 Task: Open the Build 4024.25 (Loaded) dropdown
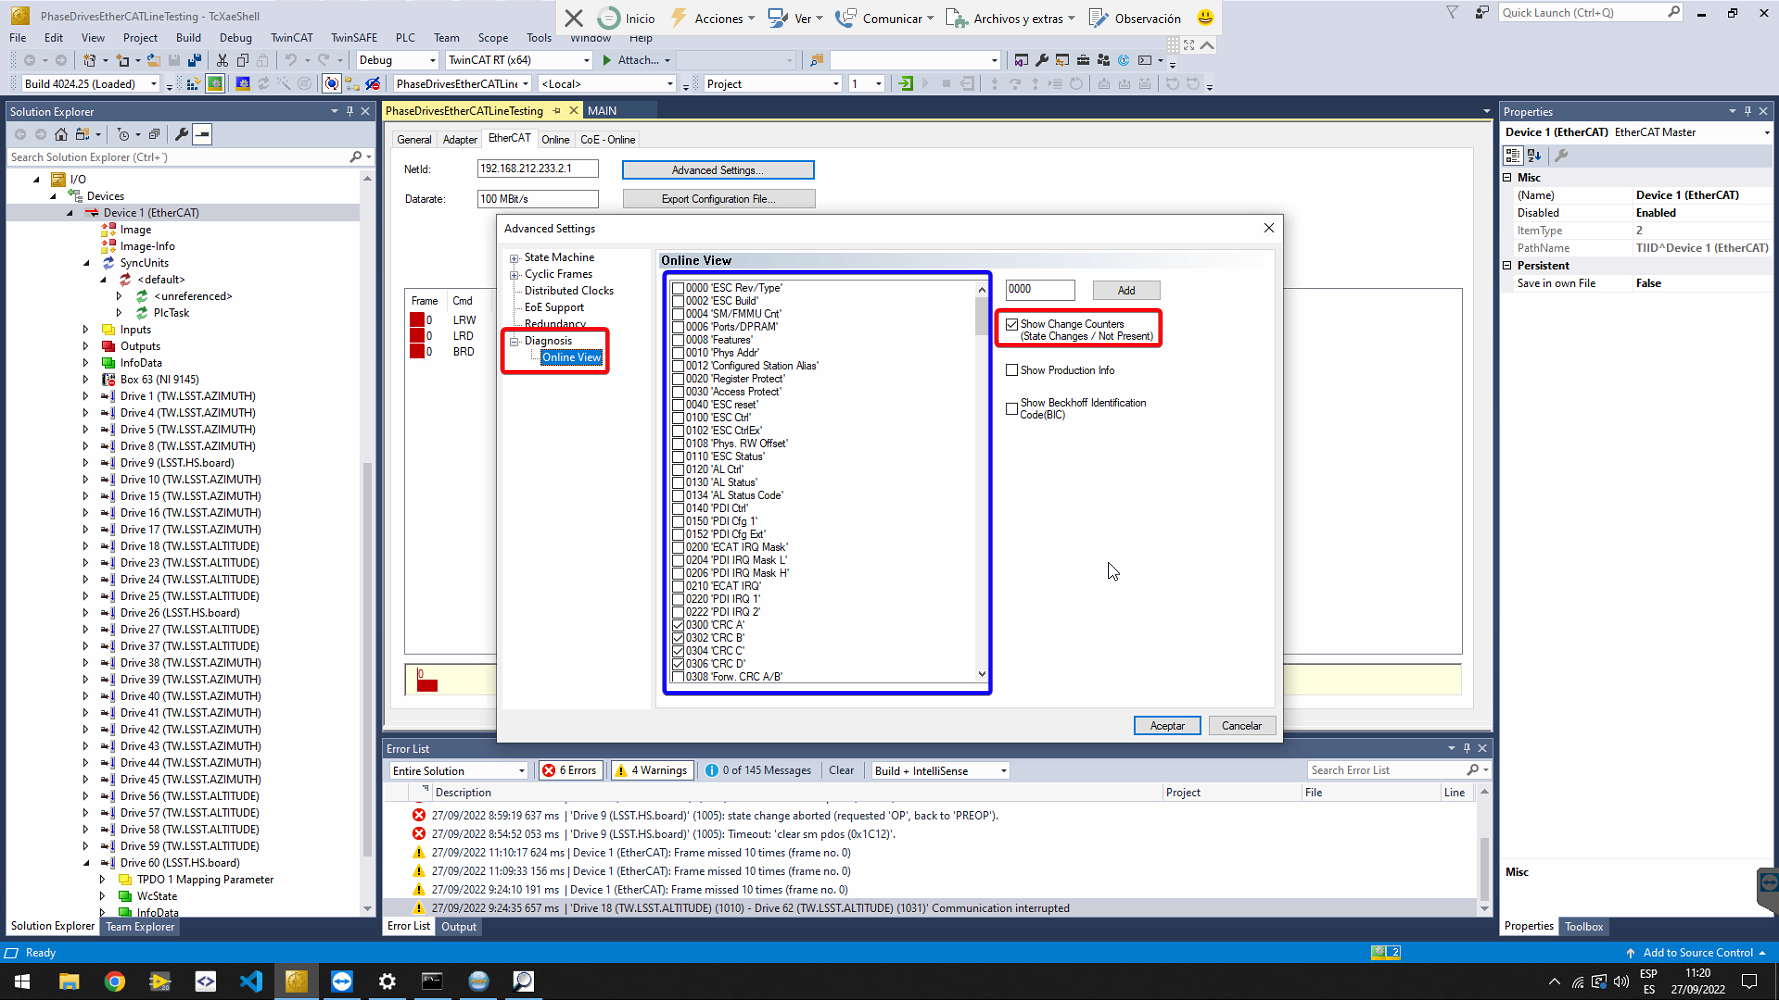90,84
